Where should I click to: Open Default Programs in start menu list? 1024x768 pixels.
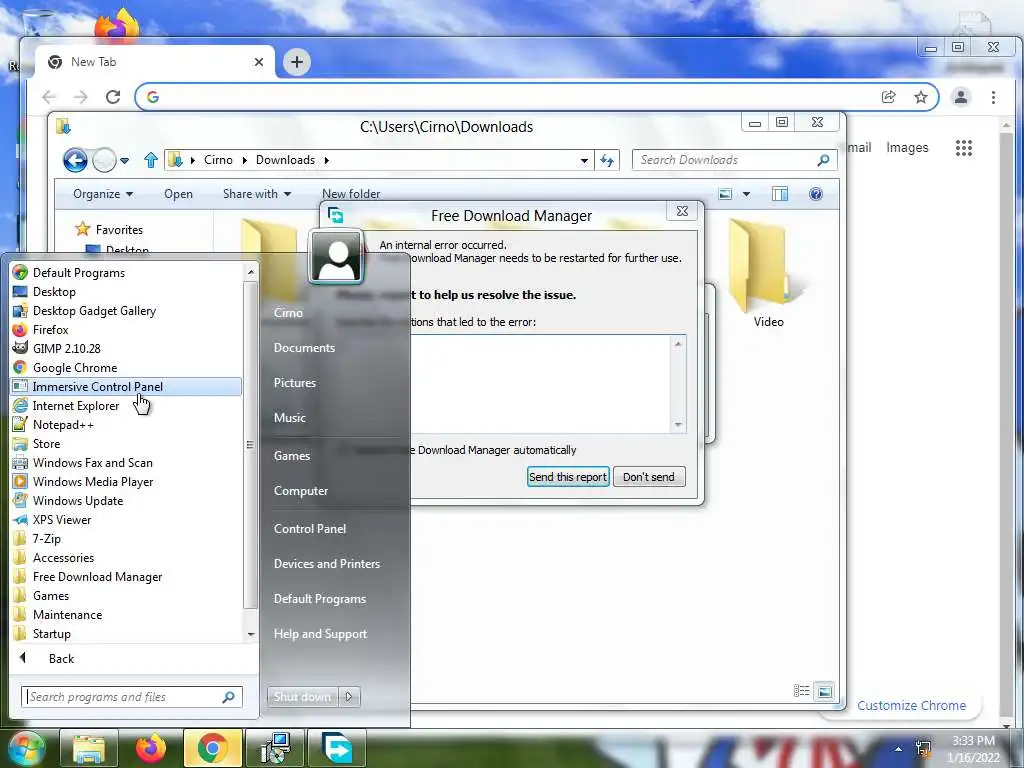(x=78, y=273)
